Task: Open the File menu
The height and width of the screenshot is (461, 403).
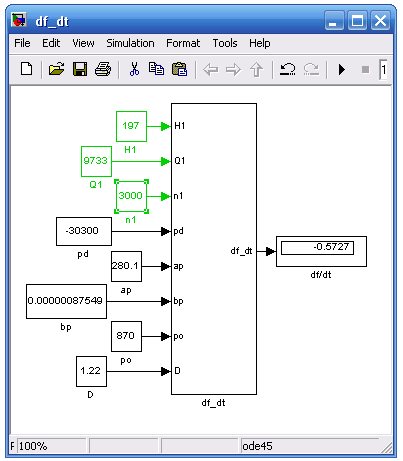Action: (x=22, y=43)
